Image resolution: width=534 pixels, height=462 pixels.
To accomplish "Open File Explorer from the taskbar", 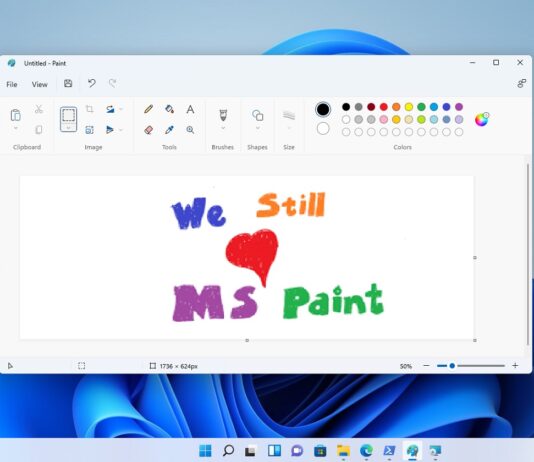I will [343, 450].
